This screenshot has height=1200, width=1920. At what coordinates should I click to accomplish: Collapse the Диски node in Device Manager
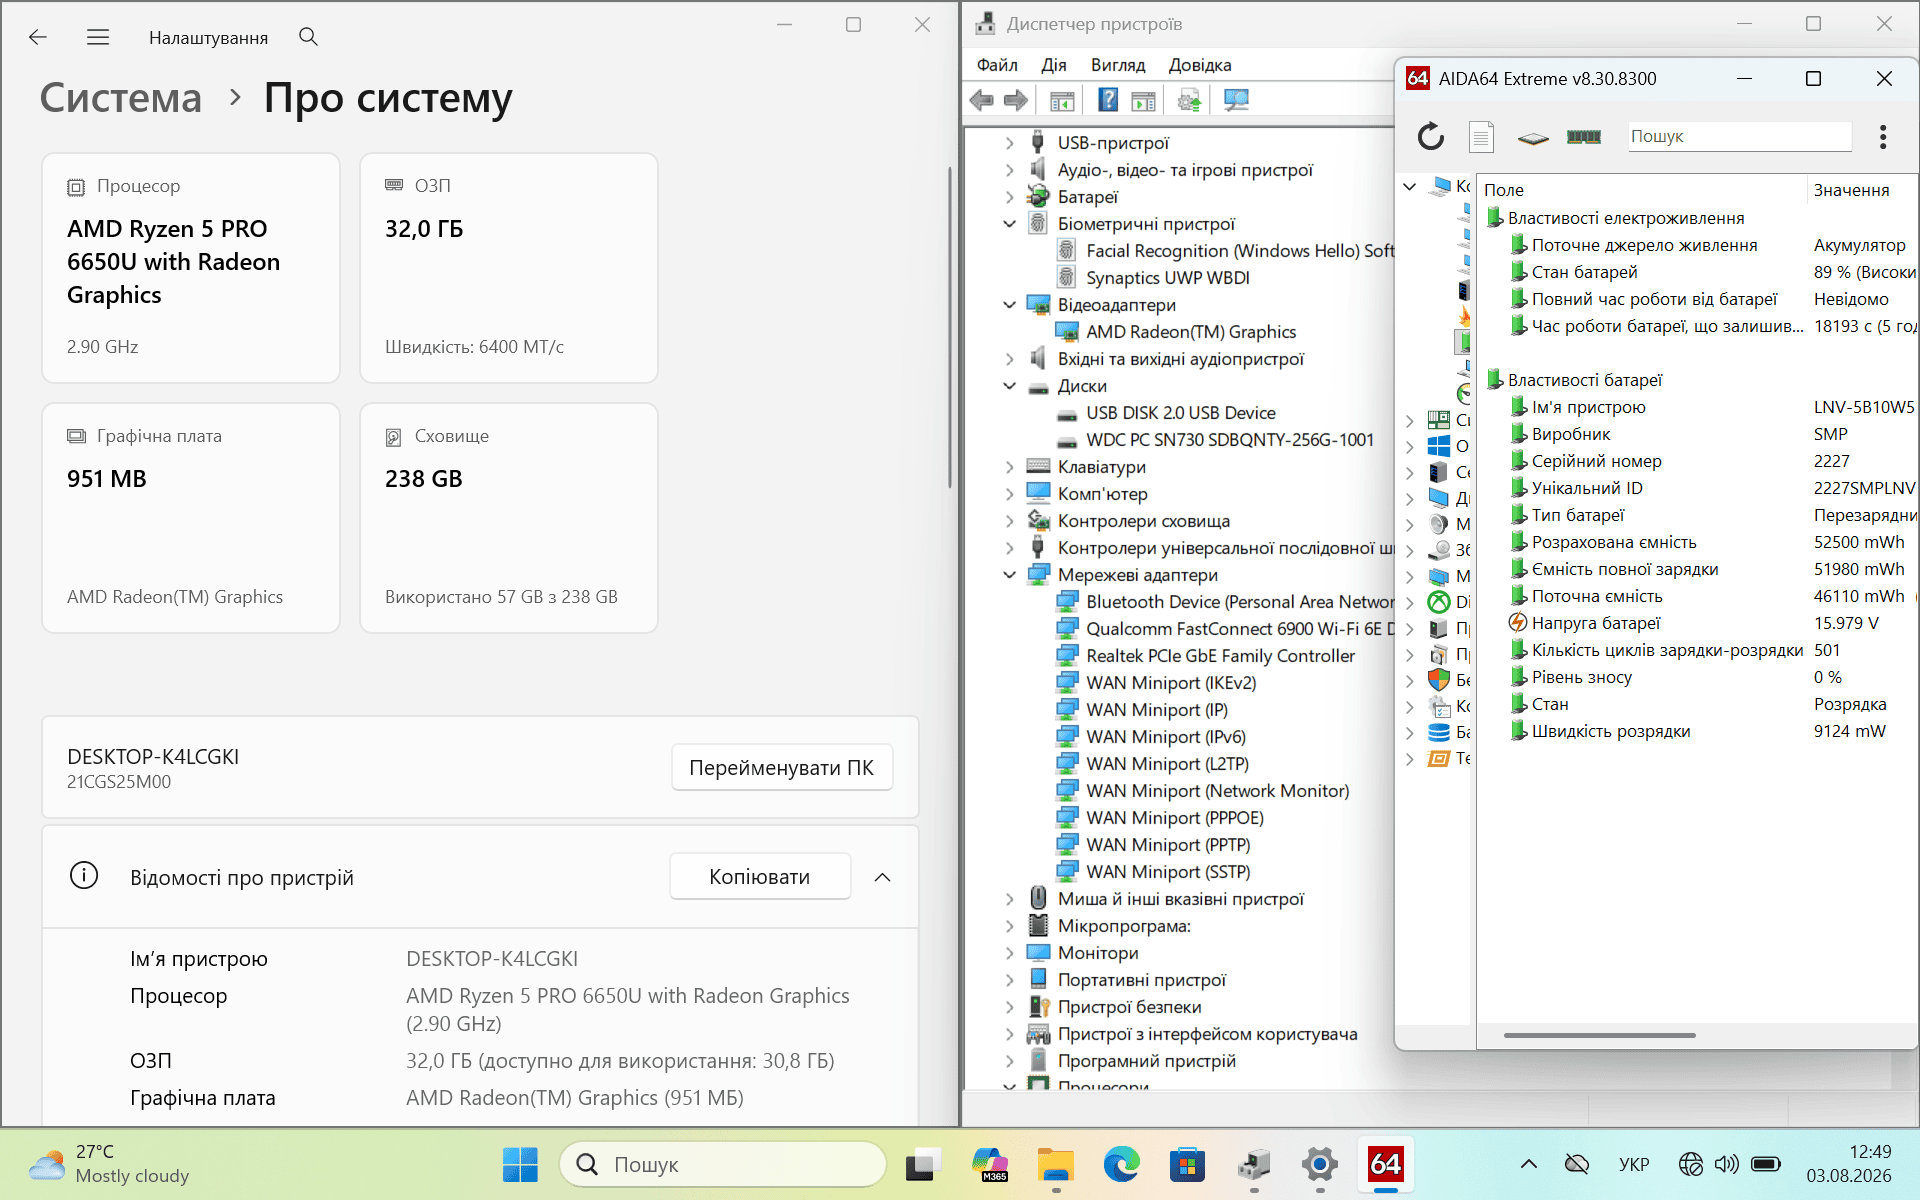tap(1010, 386)
